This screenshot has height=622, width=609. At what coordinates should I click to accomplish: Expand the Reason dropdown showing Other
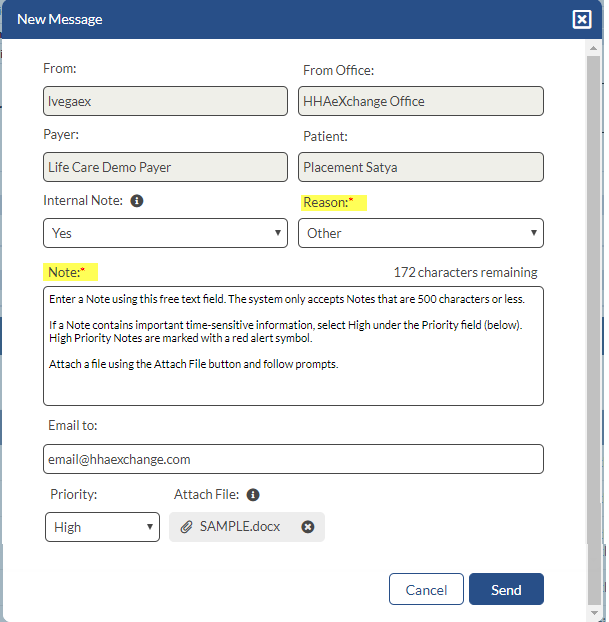coord(421,233)
